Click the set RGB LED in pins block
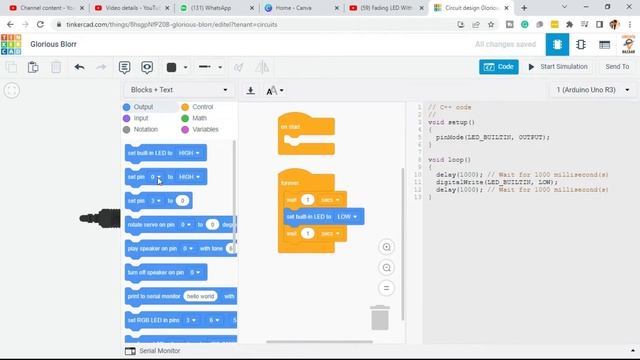640x360 pixels. pos(181,320)
